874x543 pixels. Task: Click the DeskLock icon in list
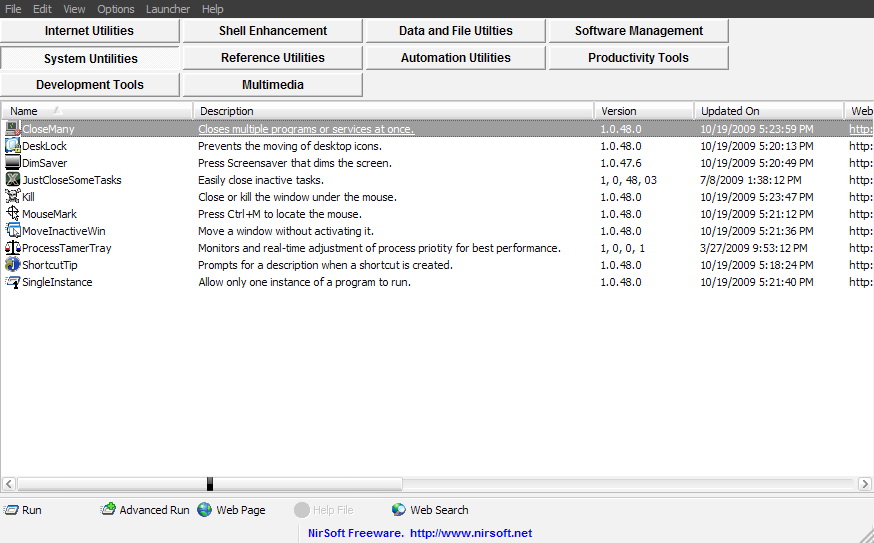pos(13,146)
